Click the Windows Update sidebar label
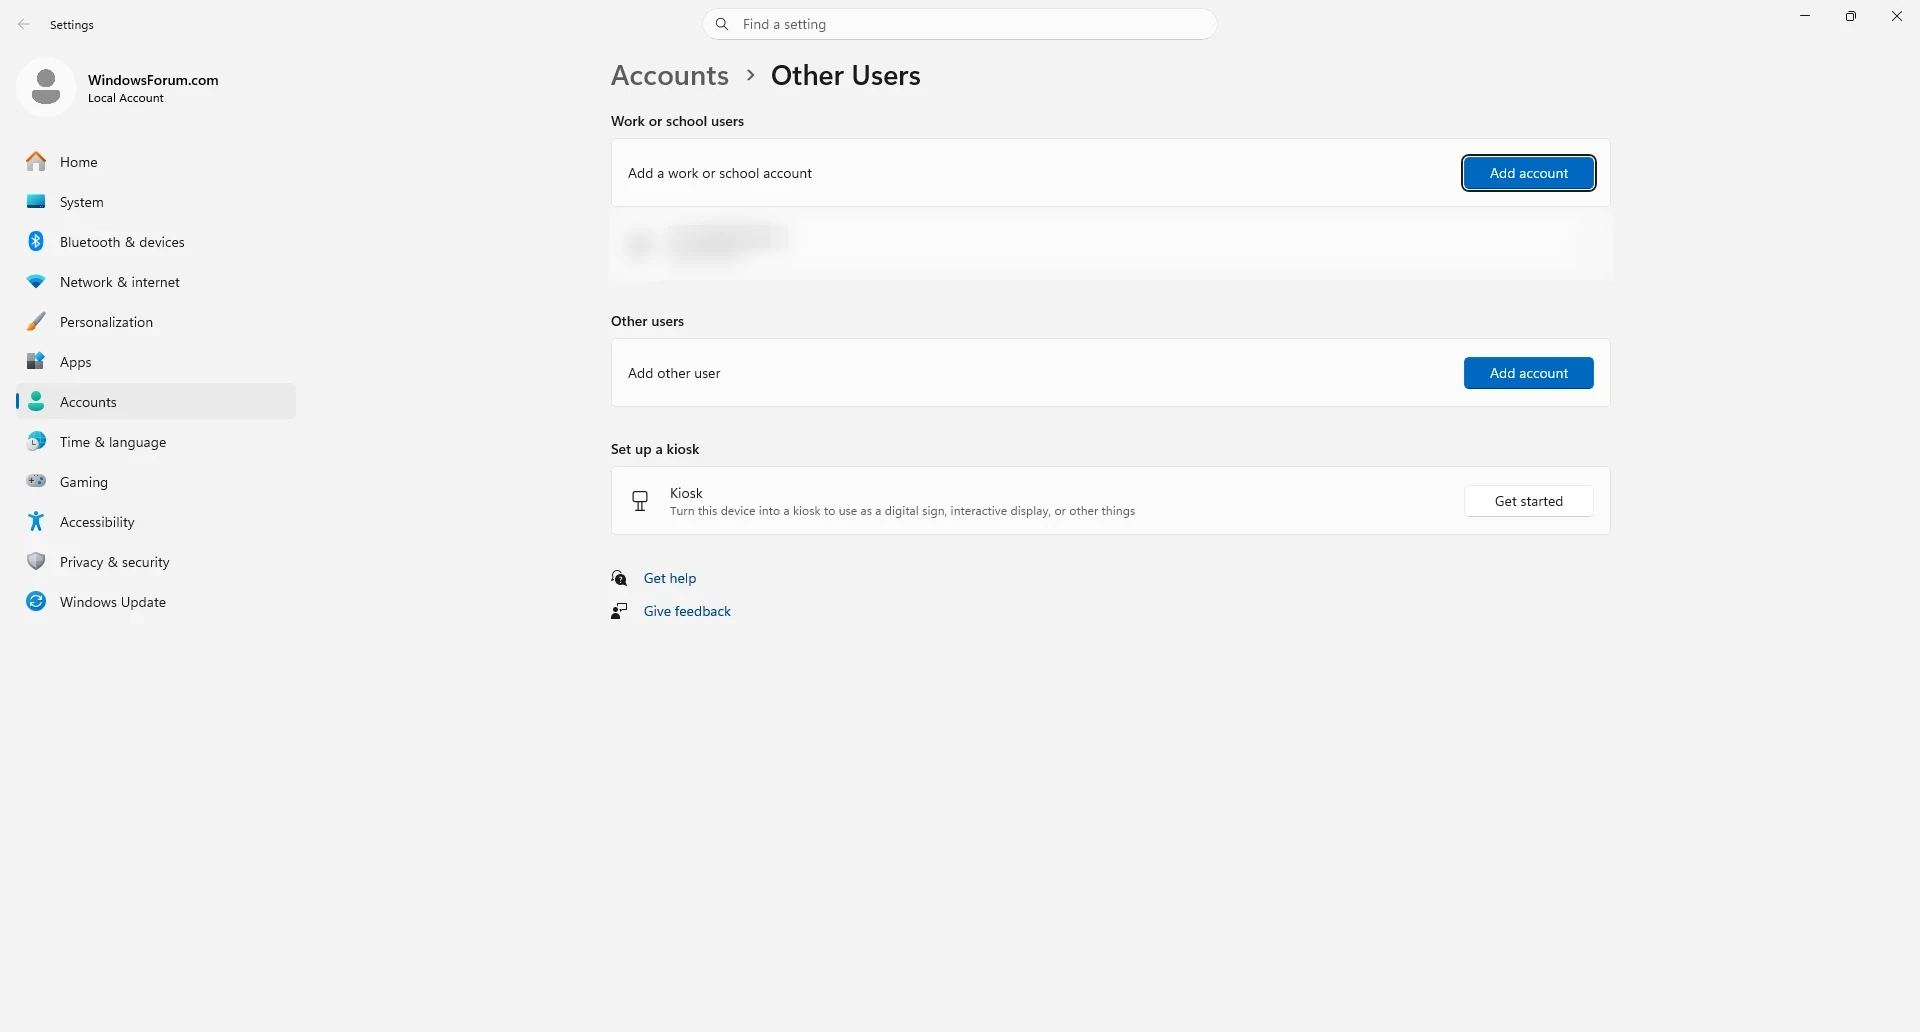The width and height of the screenshot is (1920, 1032). (x=113, y=602)
